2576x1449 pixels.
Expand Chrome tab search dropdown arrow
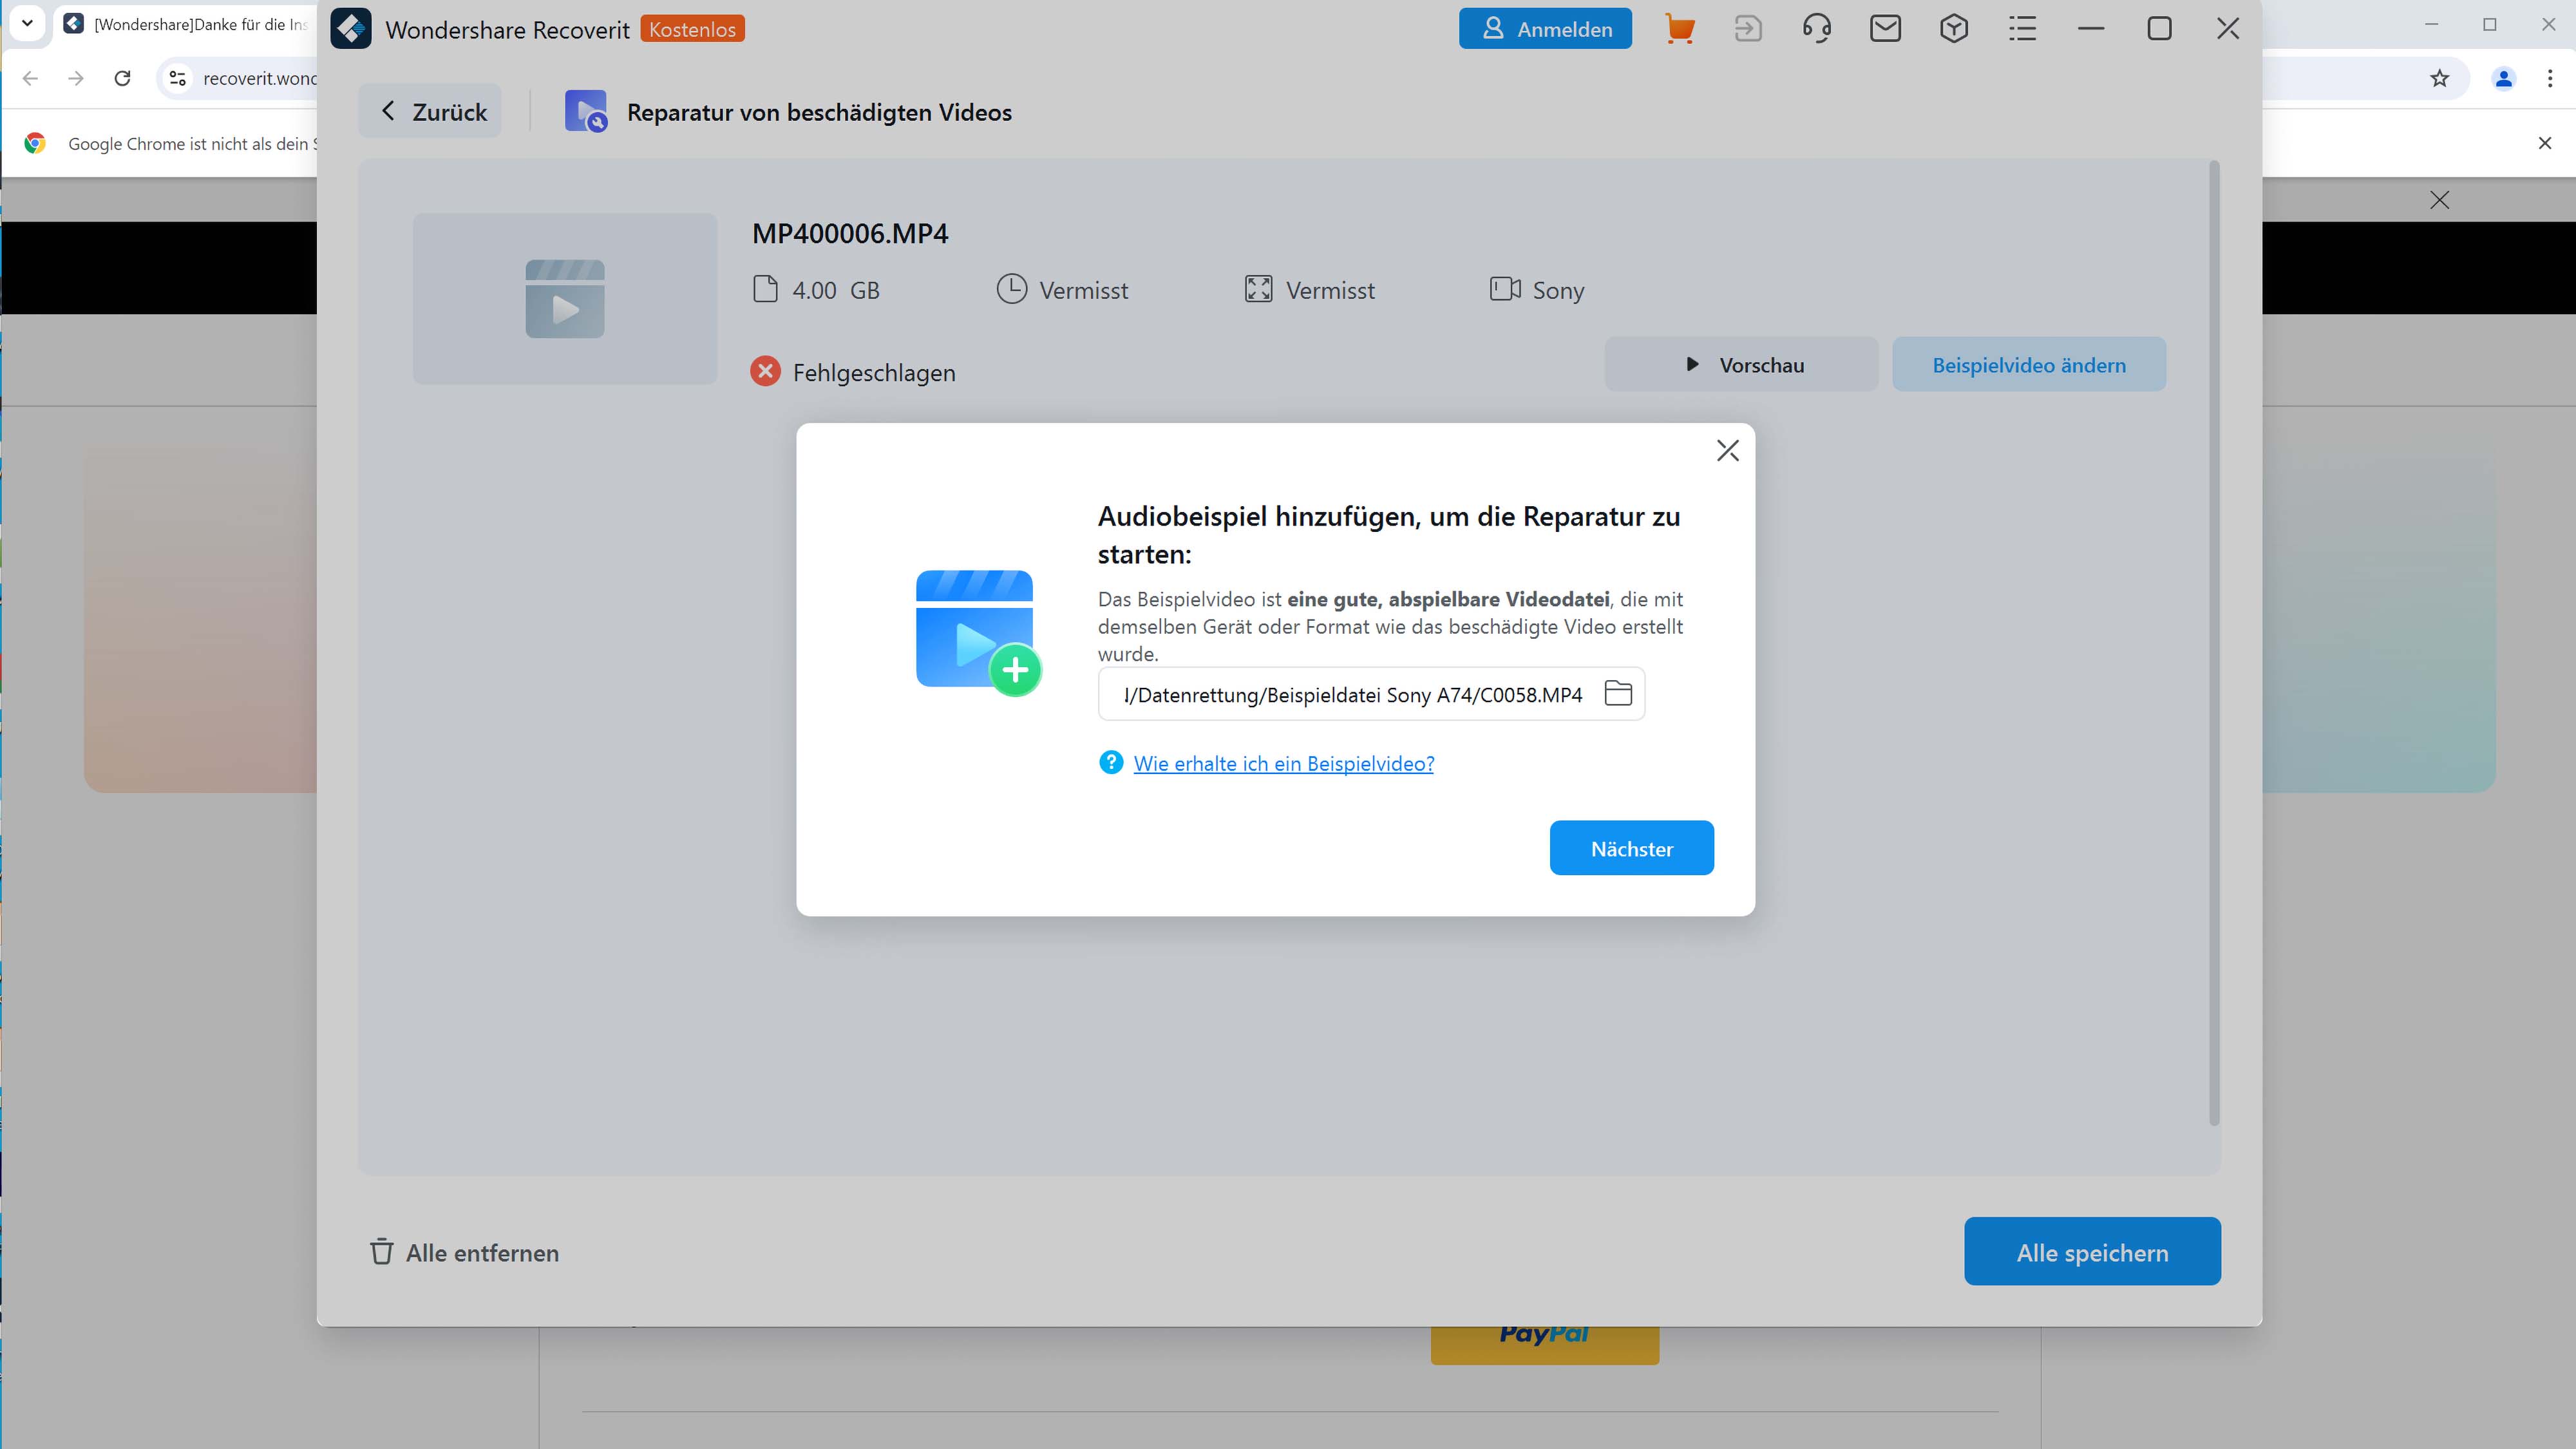(x=27, y=23)
